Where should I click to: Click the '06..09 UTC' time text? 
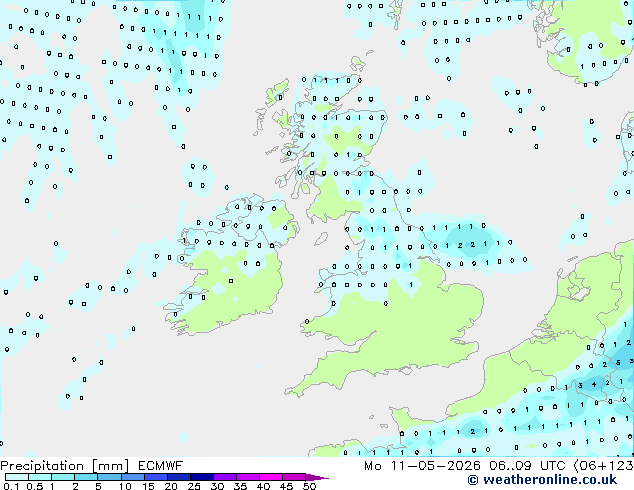click(x=527, y=466)
